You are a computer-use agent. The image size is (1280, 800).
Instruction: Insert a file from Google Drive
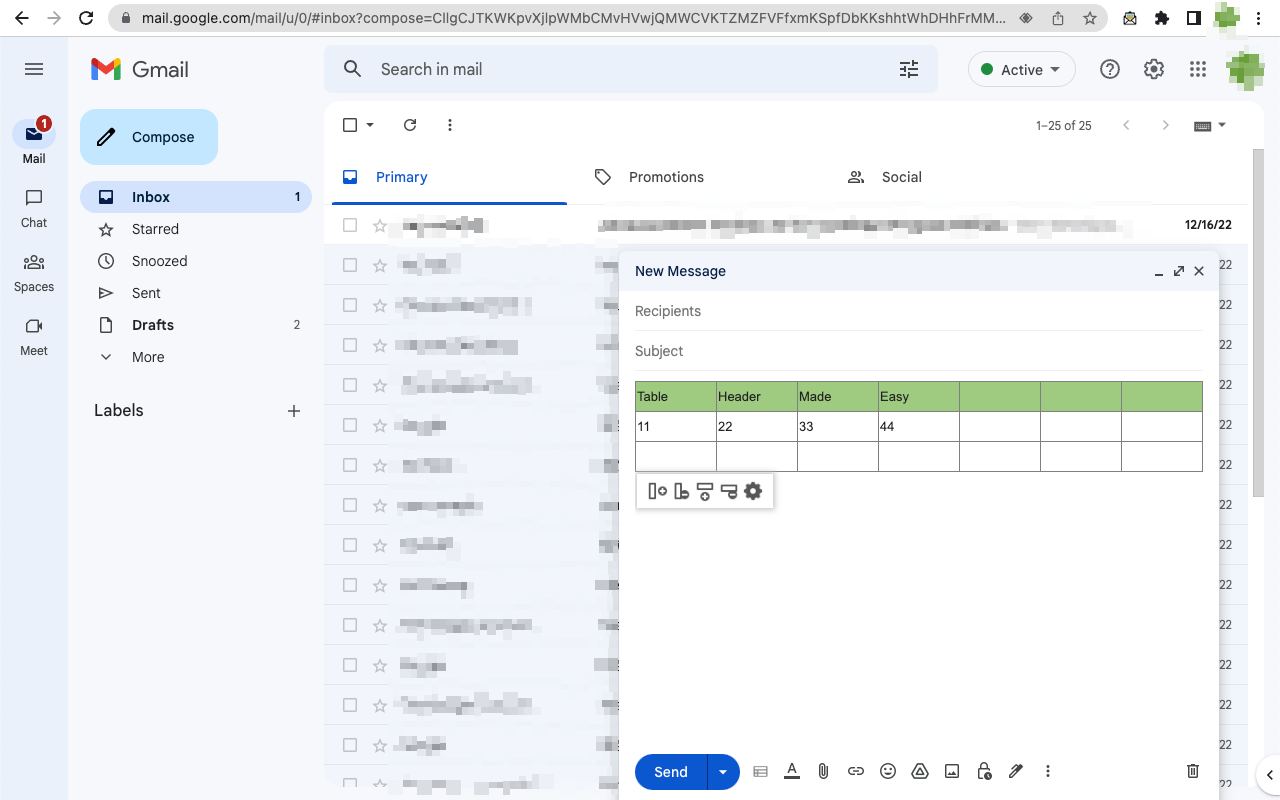click(919, 771)
